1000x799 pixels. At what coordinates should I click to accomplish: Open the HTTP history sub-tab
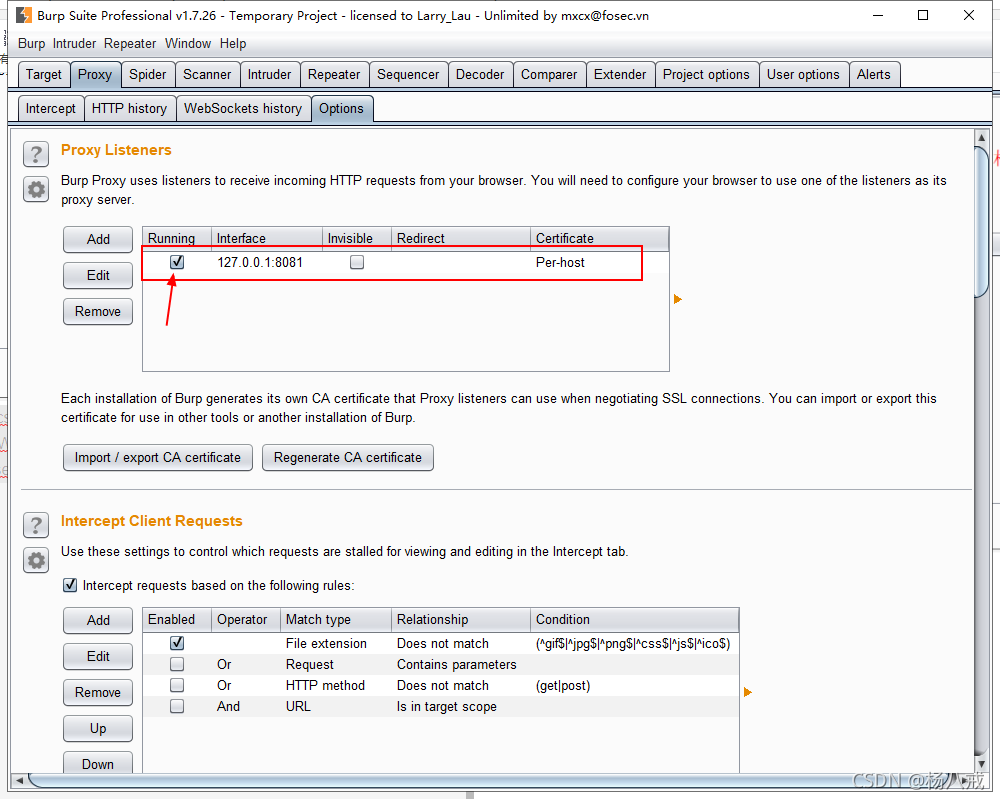[129, 108]
